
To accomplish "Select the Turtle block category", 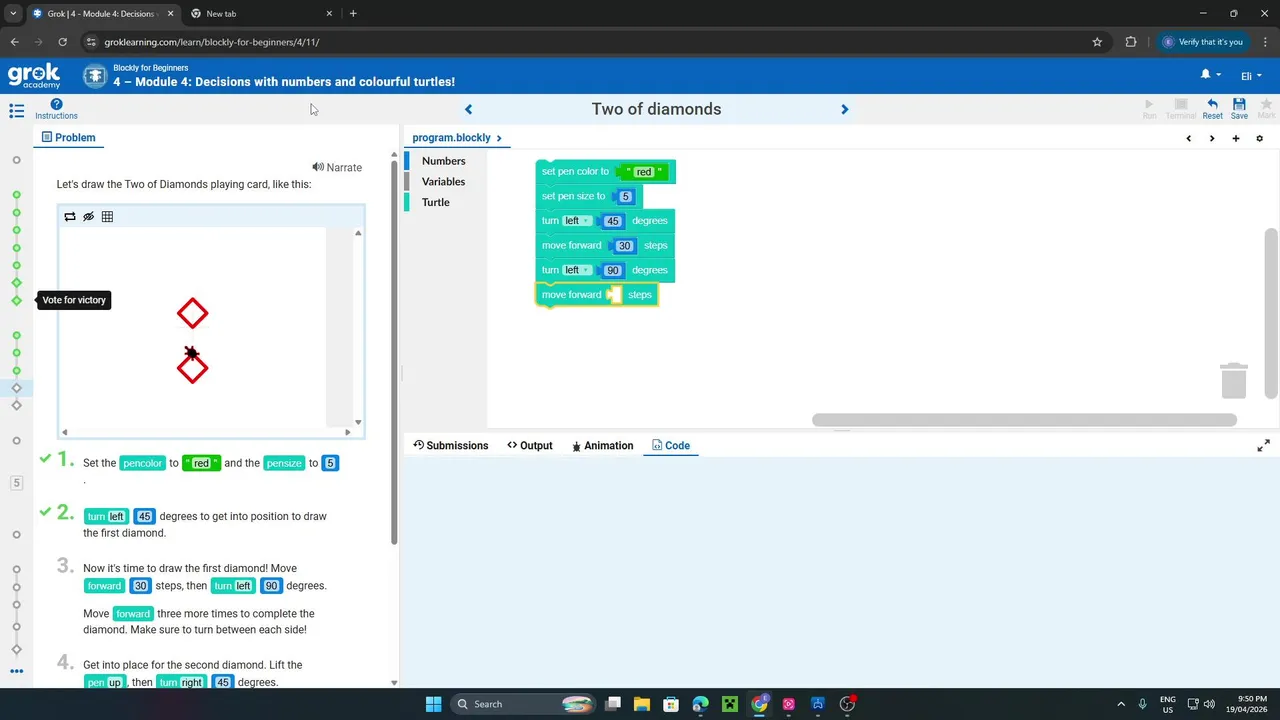I will 435,202.
